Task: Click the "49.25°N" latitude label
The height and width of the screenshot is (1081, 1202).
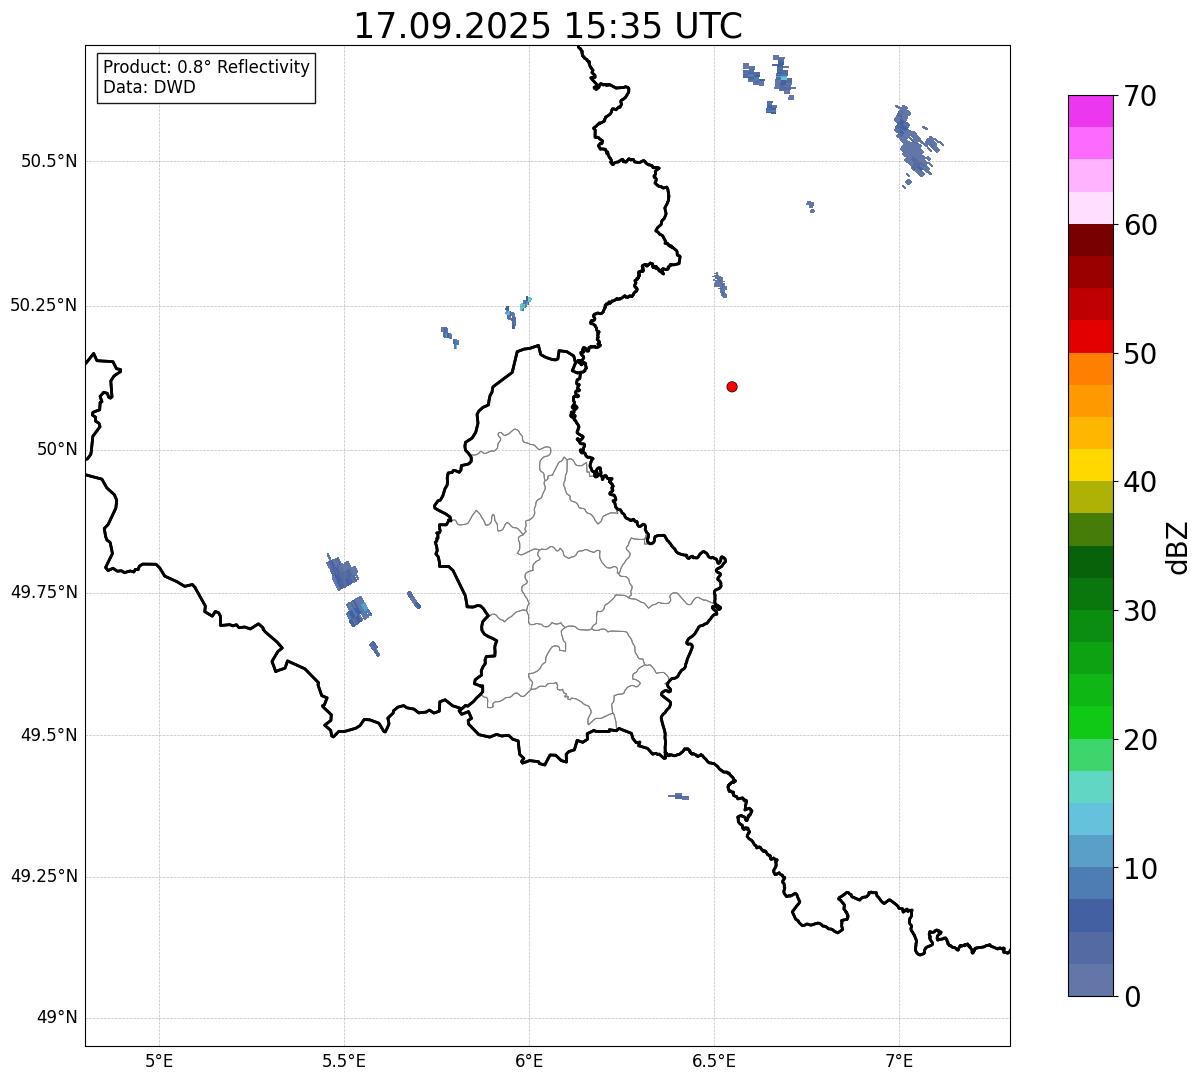Action: [44, 877]
